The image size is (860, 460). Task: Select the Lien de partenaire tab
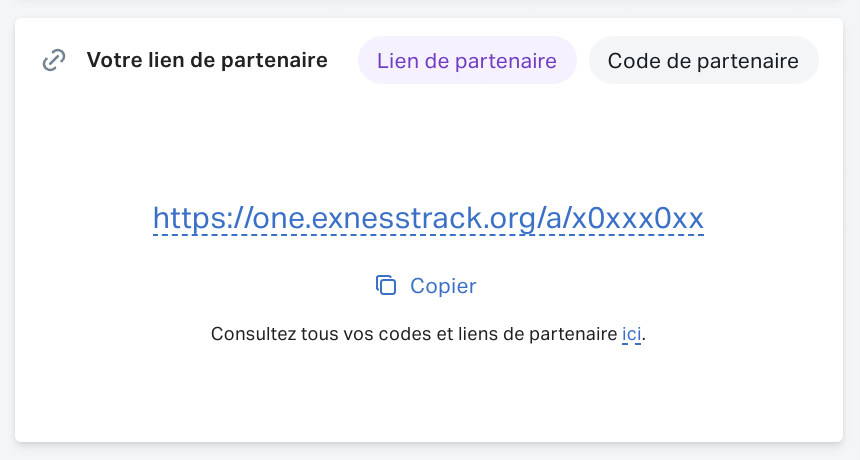point(467,60)
